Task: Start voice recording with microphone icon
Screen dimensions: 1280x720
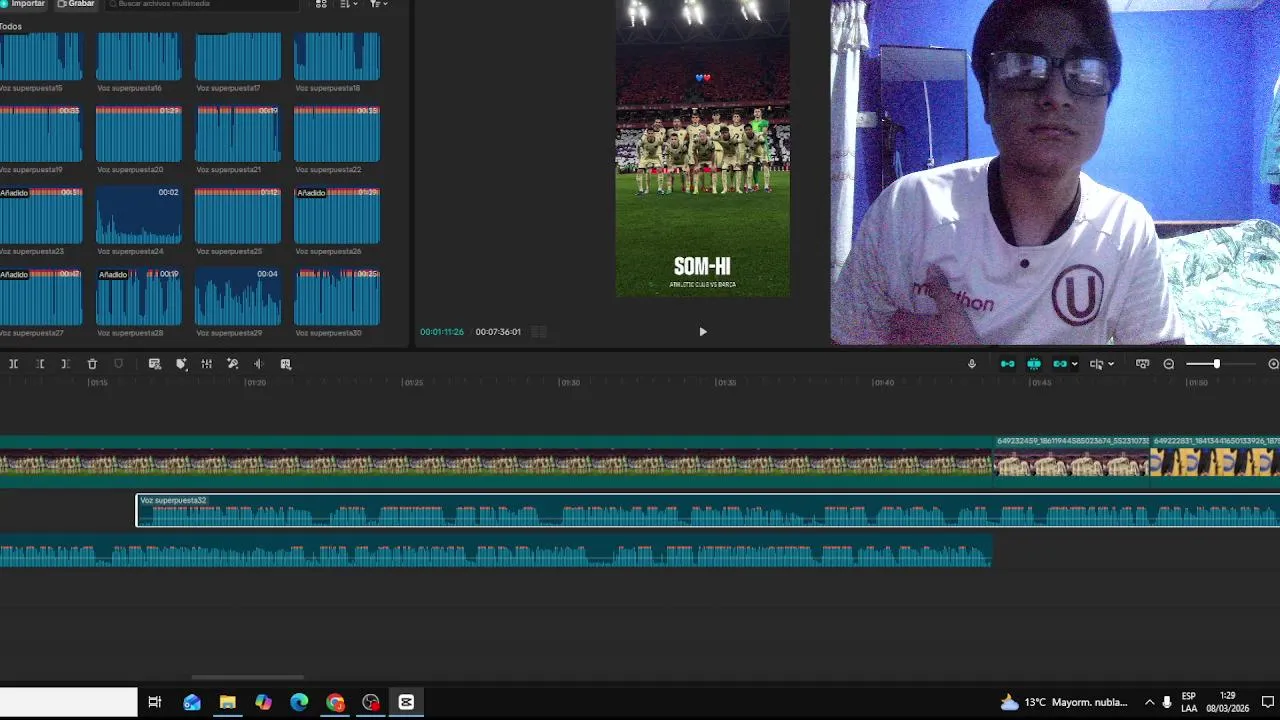Action: tap(972, 364)
